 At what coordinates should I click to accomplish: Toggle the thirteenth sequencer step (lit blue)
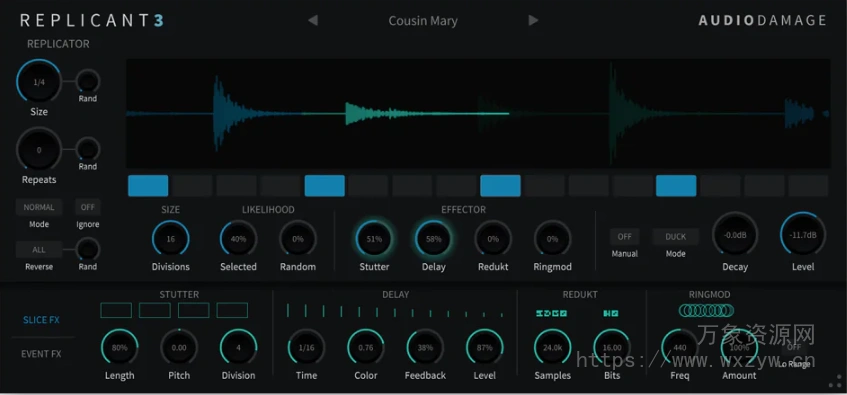point(676,185)
